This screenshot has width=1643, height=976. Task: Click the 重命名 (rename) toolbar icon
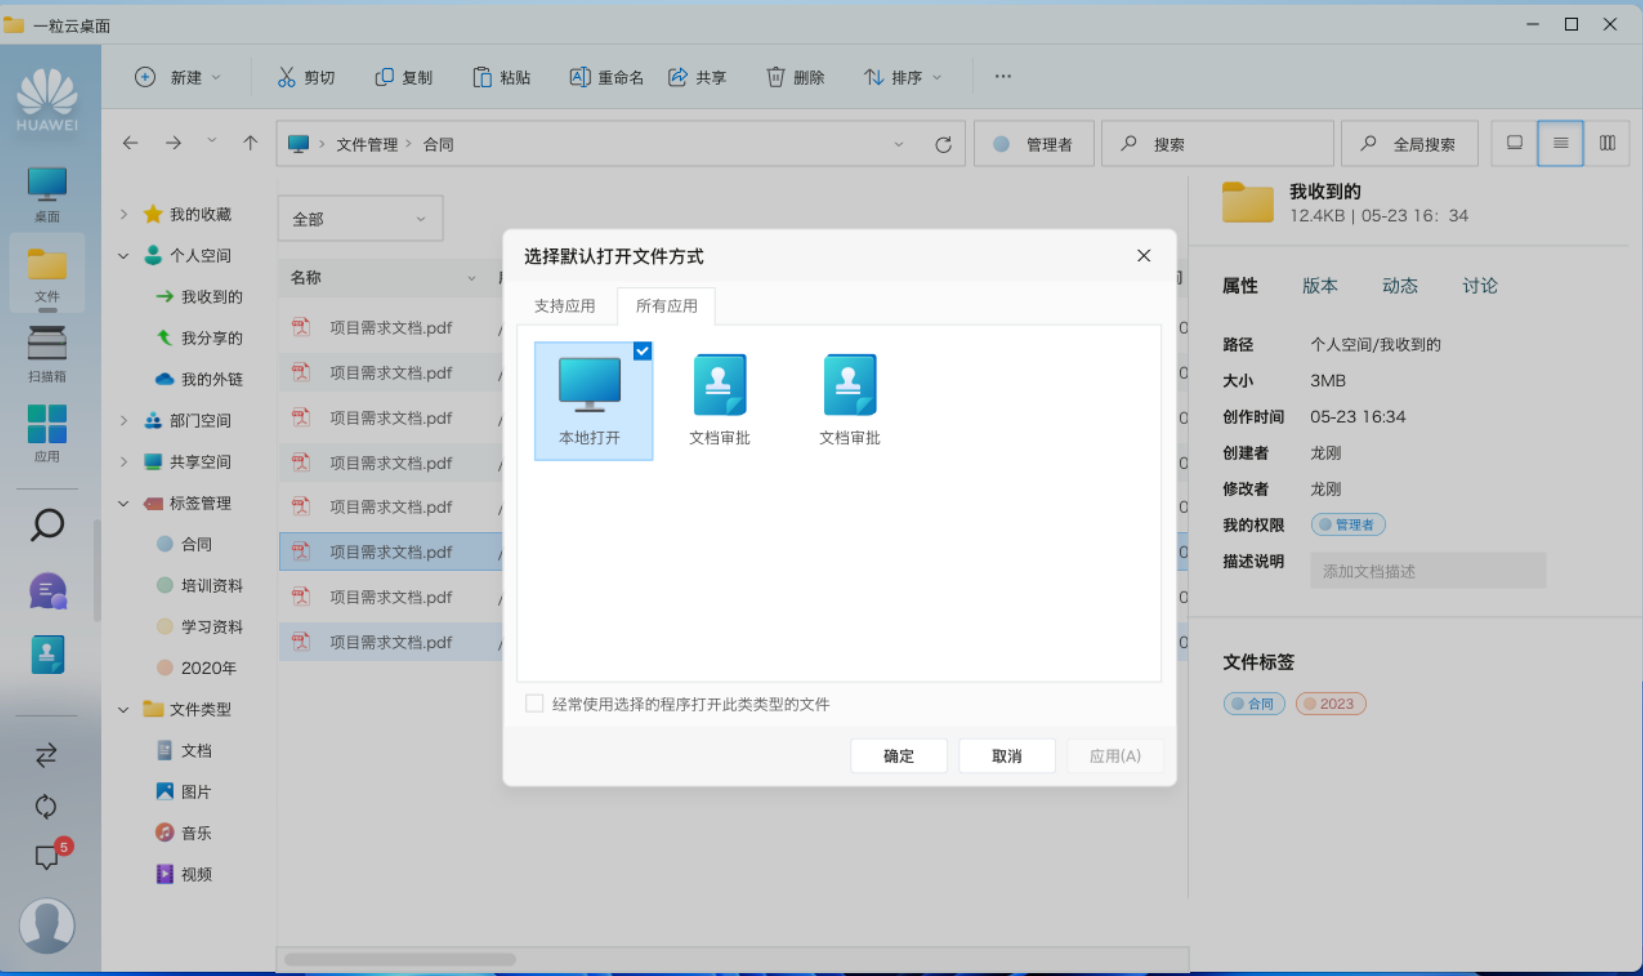(580, 77)
